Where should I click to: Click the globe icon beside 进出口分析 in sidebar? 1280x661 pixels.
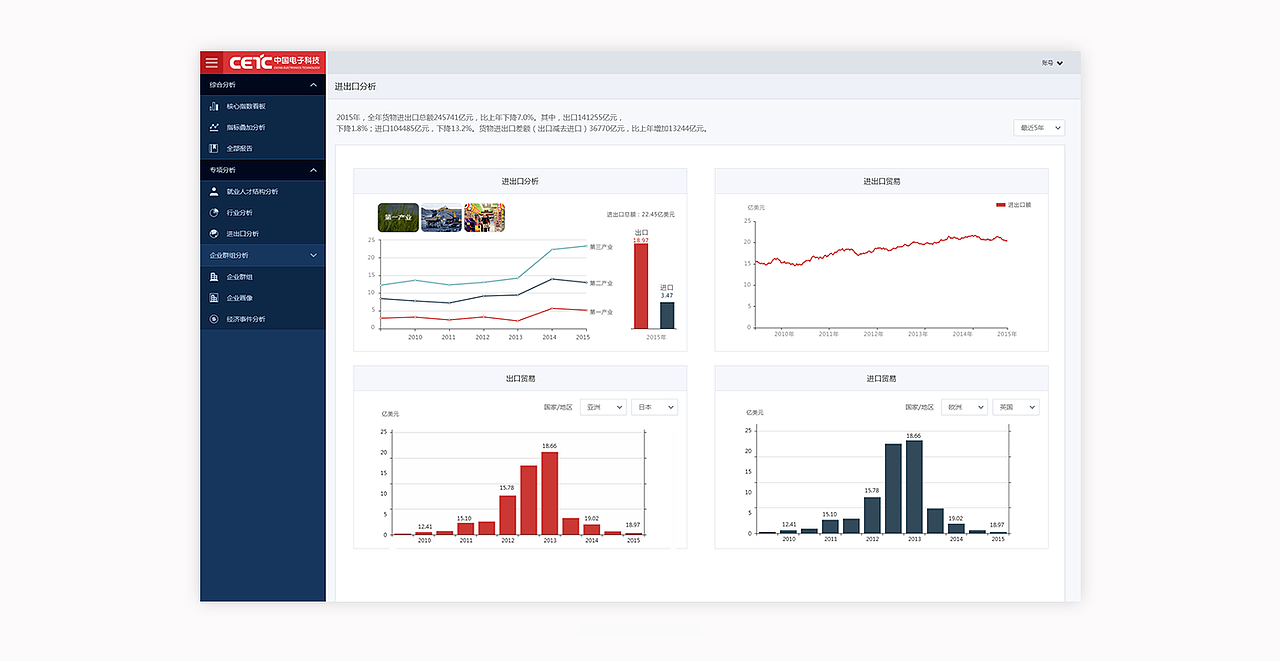[x=214, y=233]
